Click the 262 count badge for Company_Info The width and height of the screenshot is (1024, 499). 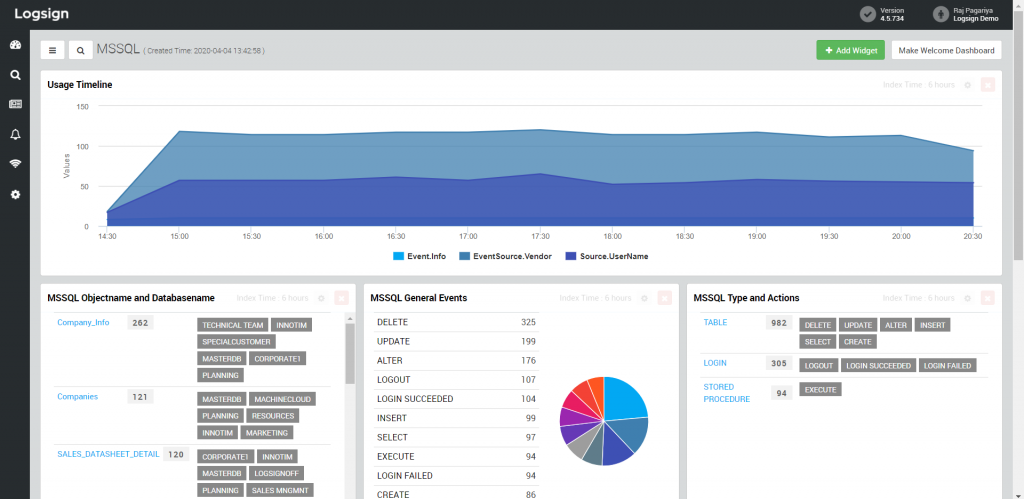click(140, 323)
